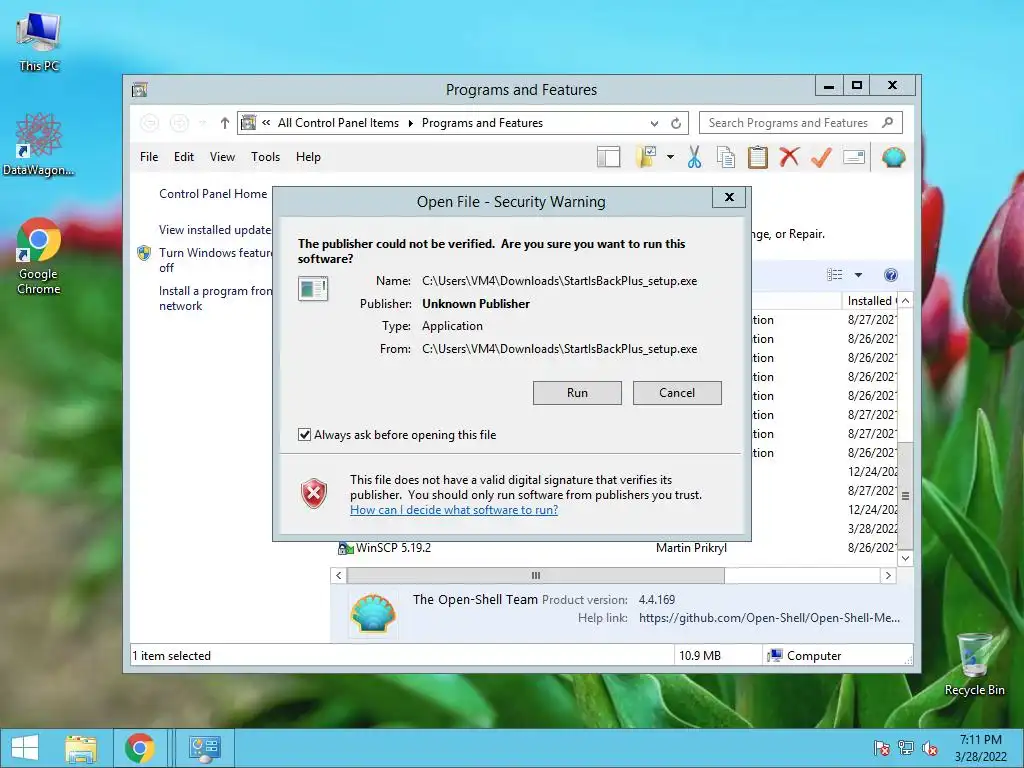Viewport: 1024px width, 768px height.
Task: Open DataWagon desktop shortcut
Action: coord(39,144)
